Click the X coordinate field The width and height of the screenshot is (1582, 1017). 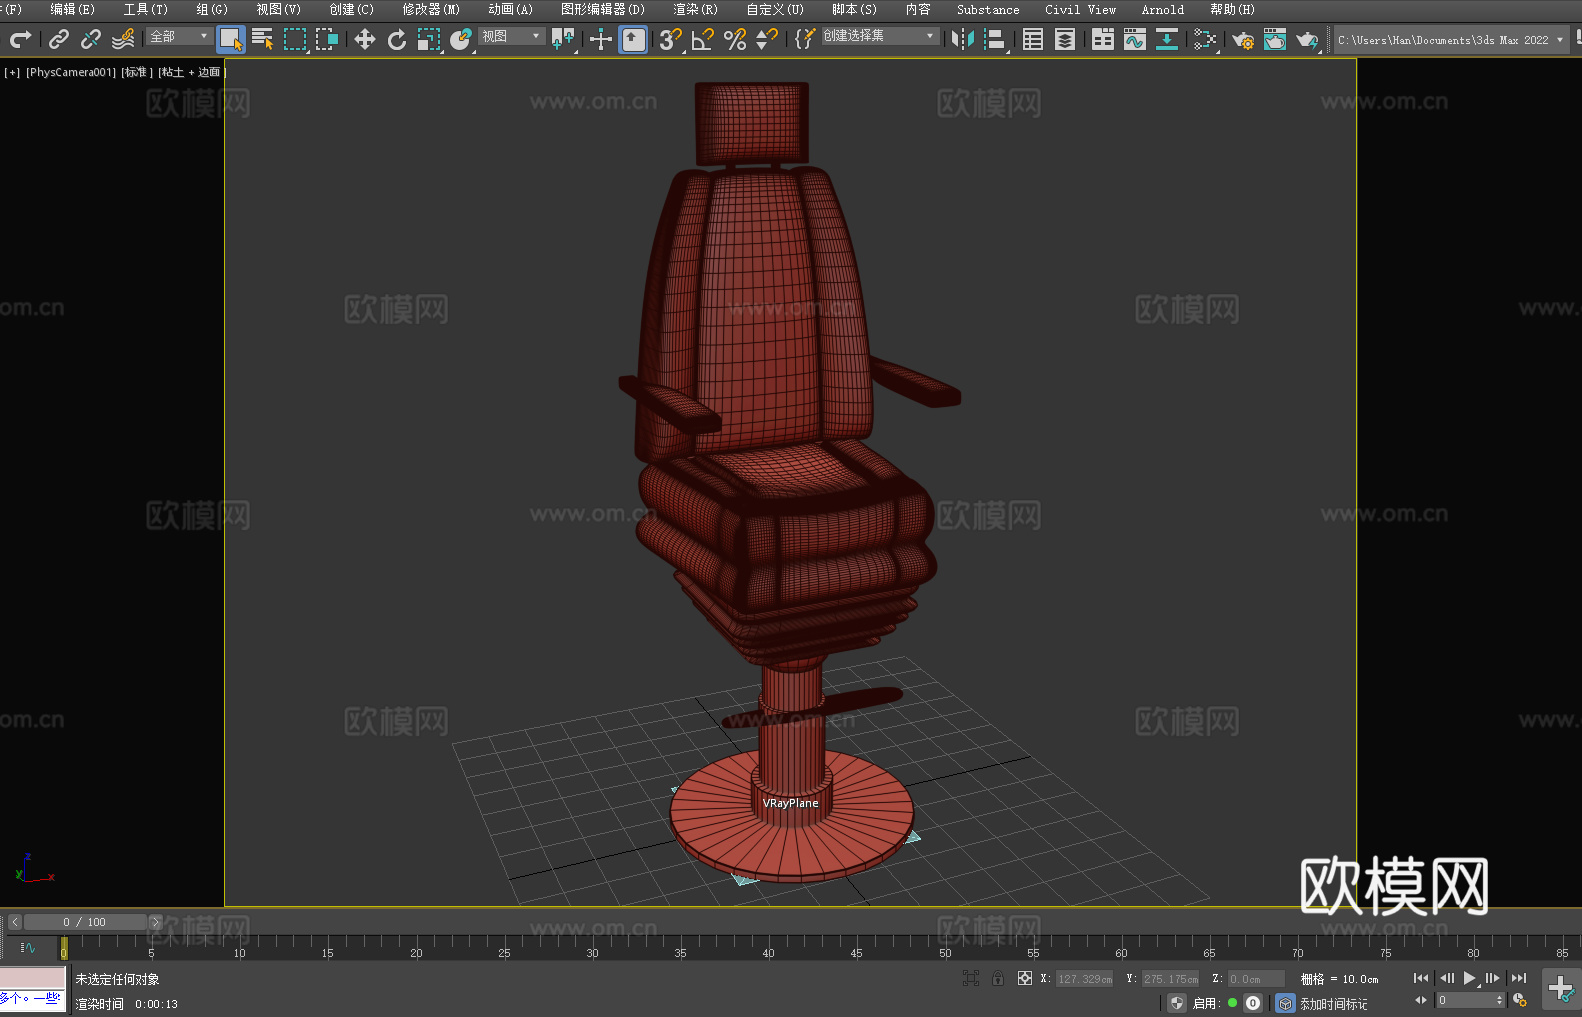tap(1085, 979)
